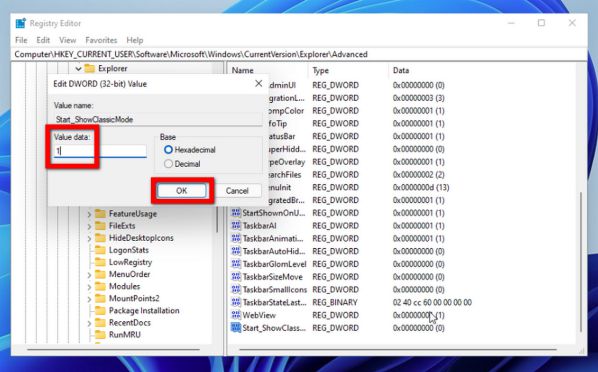Confirm the DWORD edit with OK
Image resolution: width=598 pixels, height=372 pixels.
coord(182,190)
